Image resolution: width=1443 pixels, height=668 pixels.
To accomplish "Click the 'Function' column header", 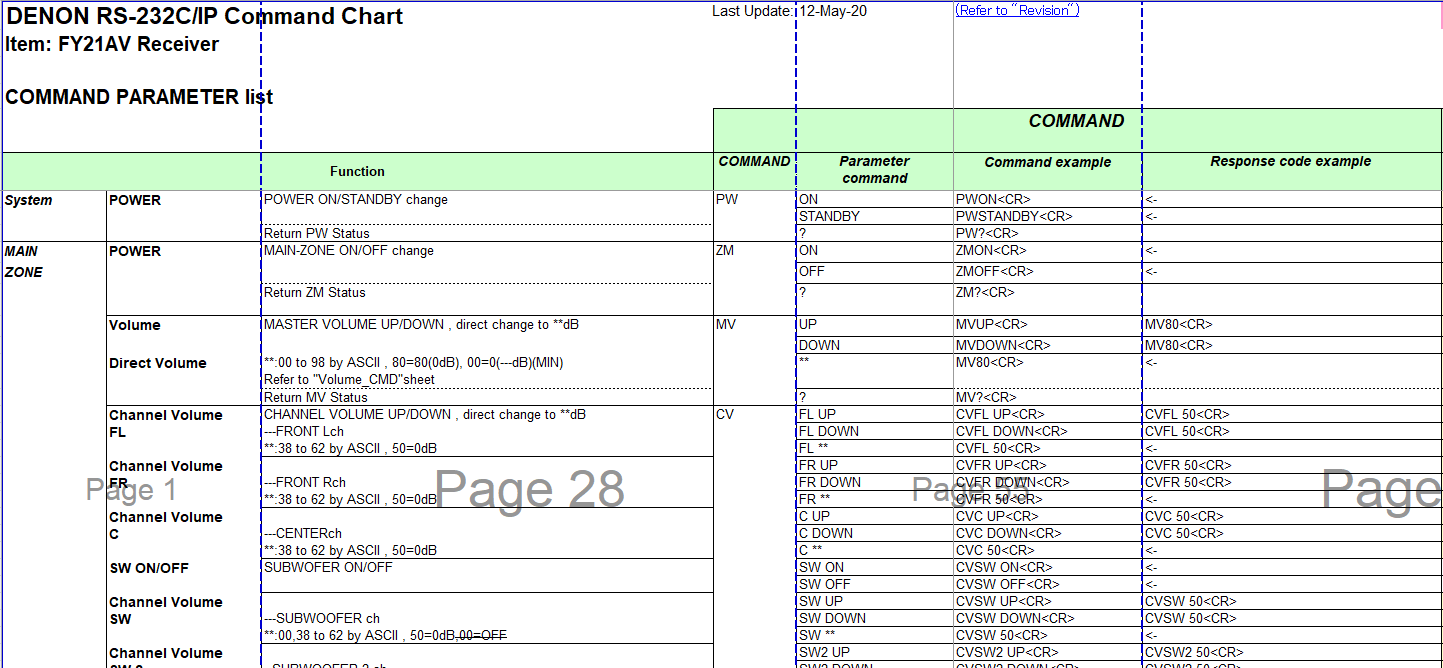I will click(x=357, y=171).
